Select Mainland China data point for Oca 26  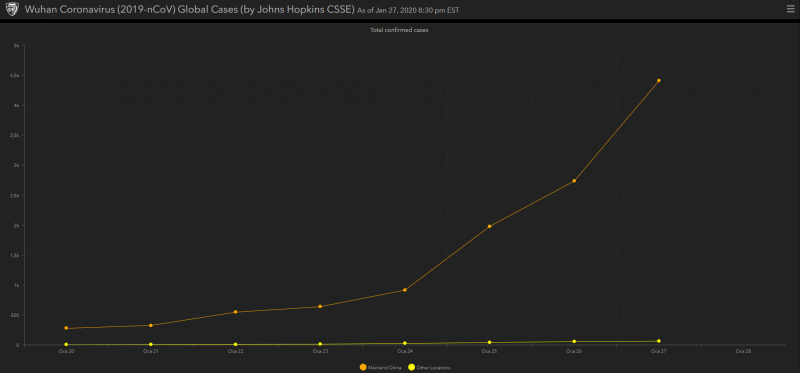(574, 181)
